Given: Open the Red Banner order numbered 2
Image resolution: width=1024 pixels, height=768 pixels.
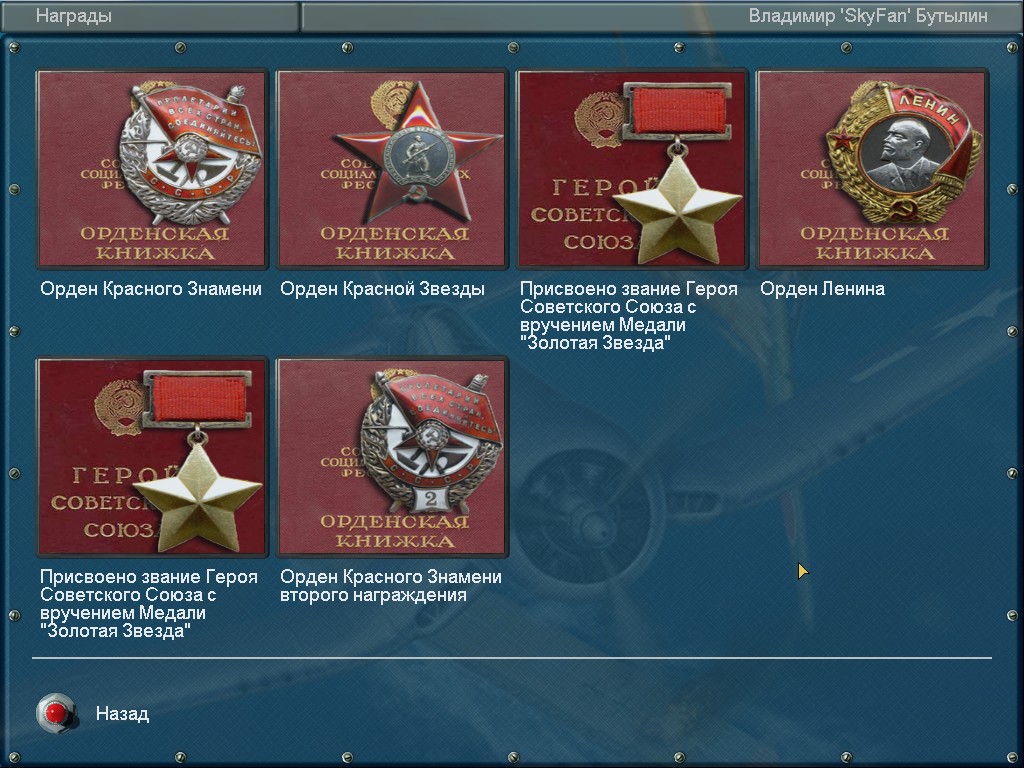Looking at the screenshot, I should coord(392,456).
